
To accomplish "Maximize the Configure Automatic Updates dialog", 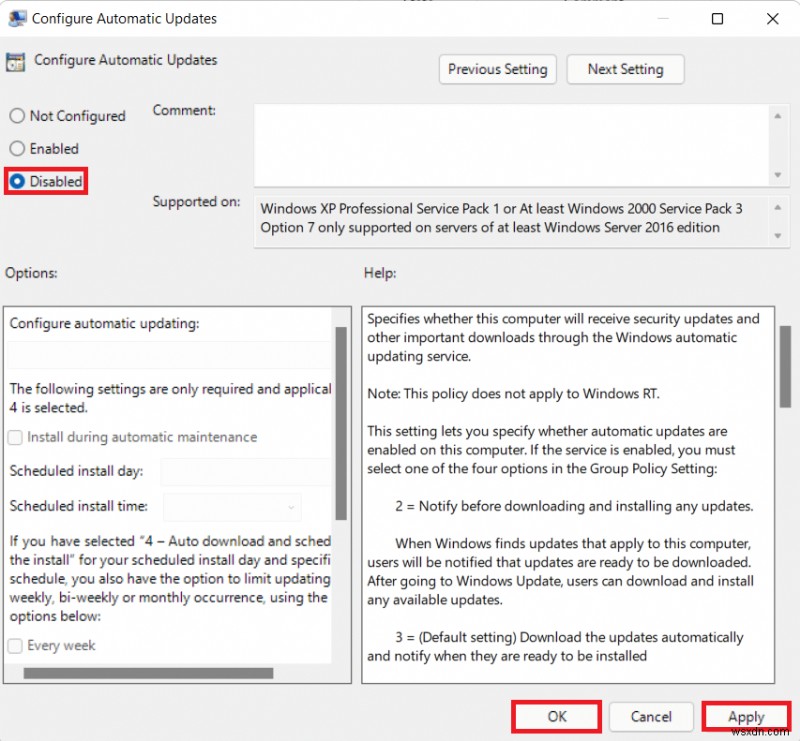I will [x=717, y=18].
